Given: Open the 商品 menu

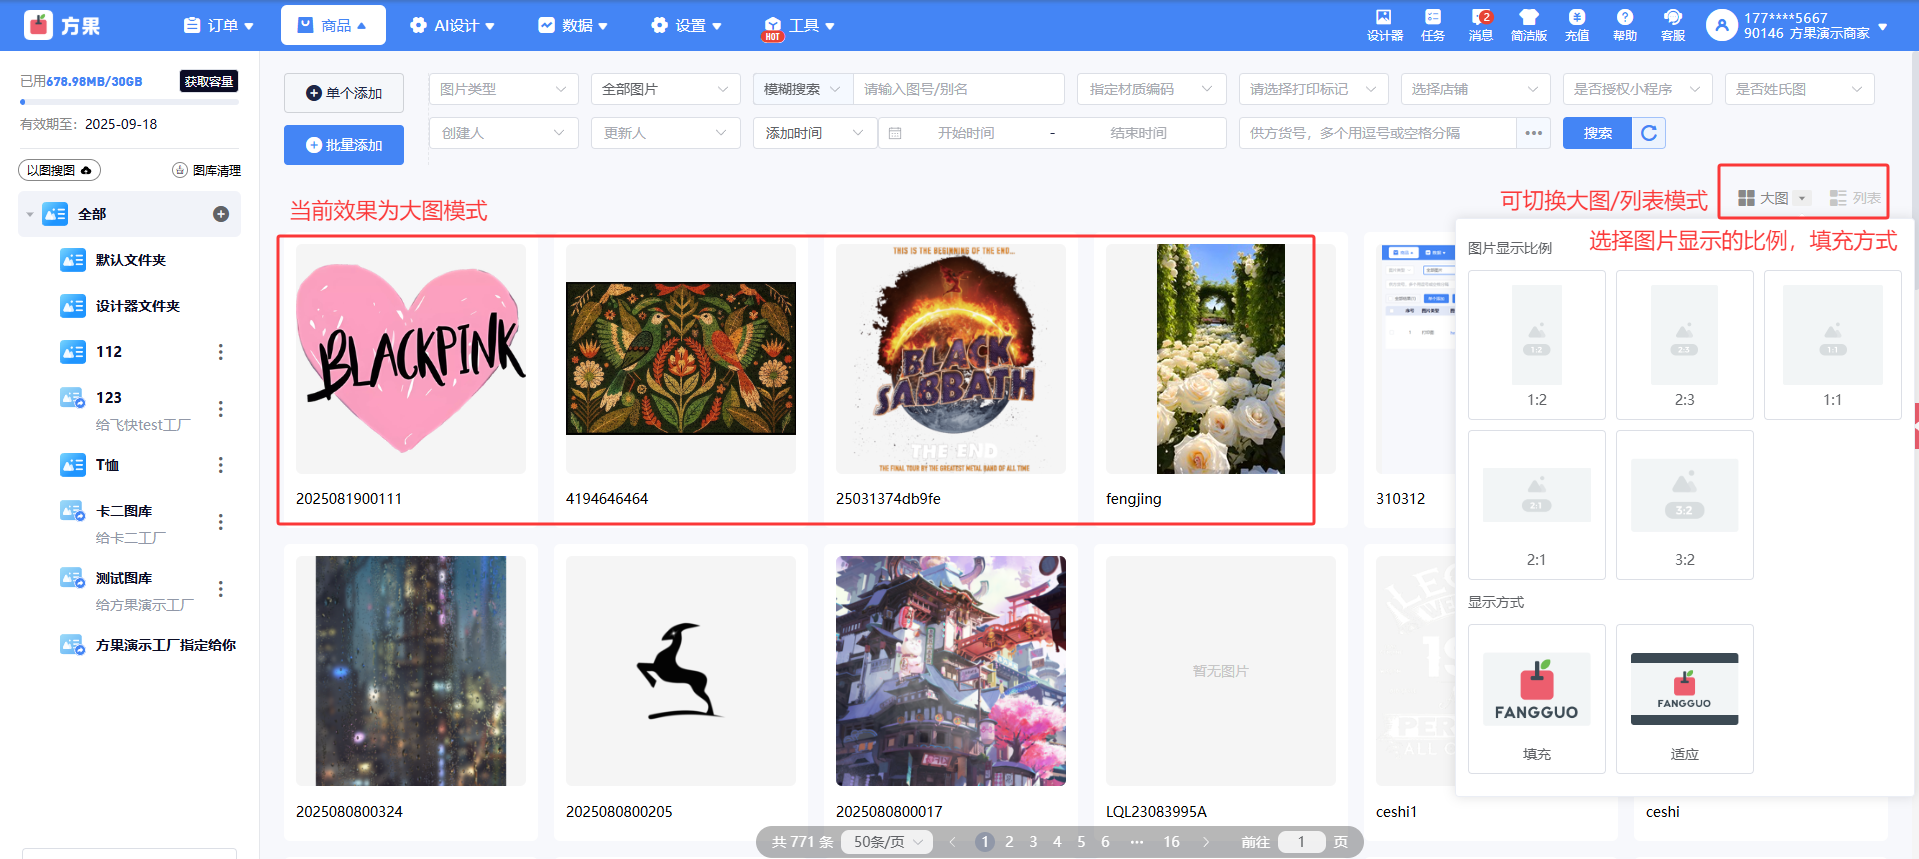Looking at the screenshot, I should [x=334, y=25].
